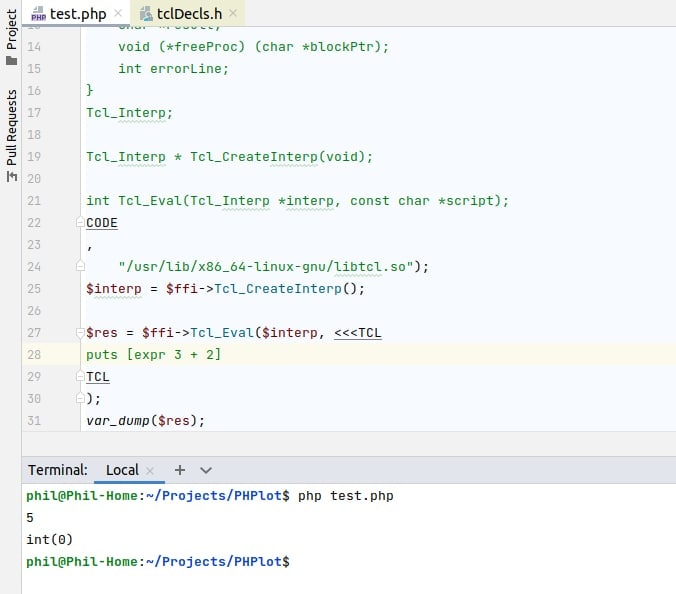Click the PHP file icon on test.php tab
The height and width of the screenshot is (594, 676).
pos(38,14)
